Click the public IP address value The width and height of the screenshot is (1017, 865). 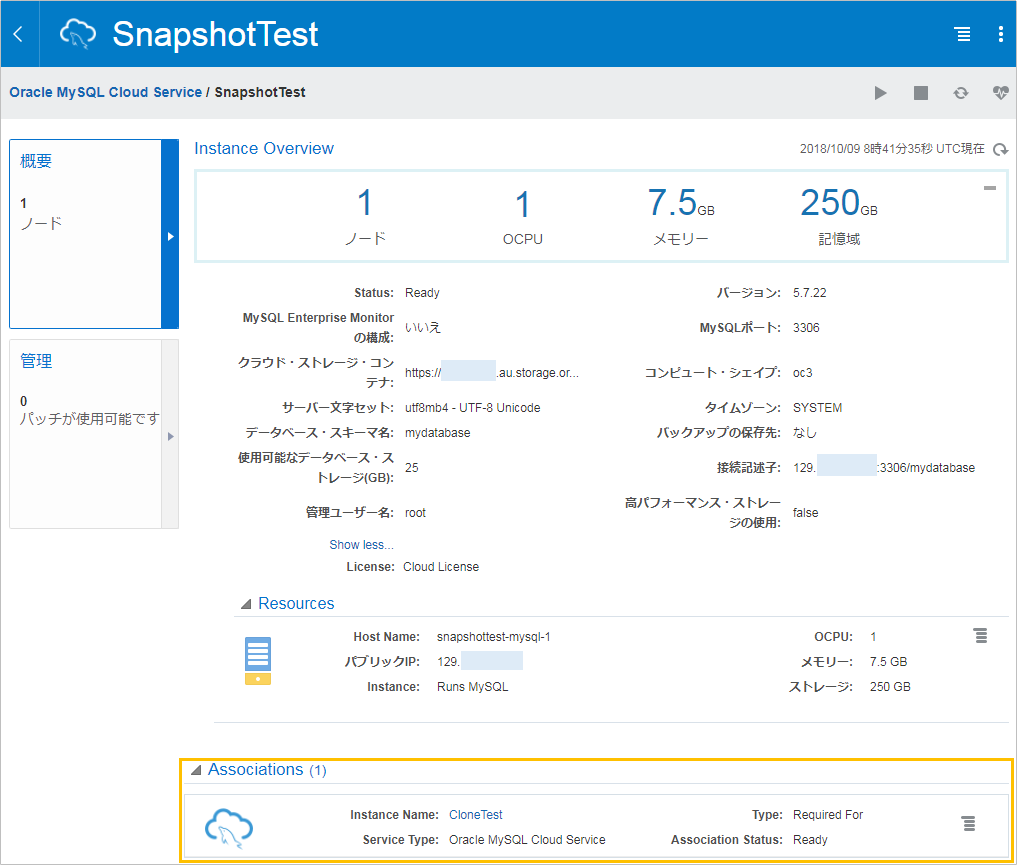point(479,661)
